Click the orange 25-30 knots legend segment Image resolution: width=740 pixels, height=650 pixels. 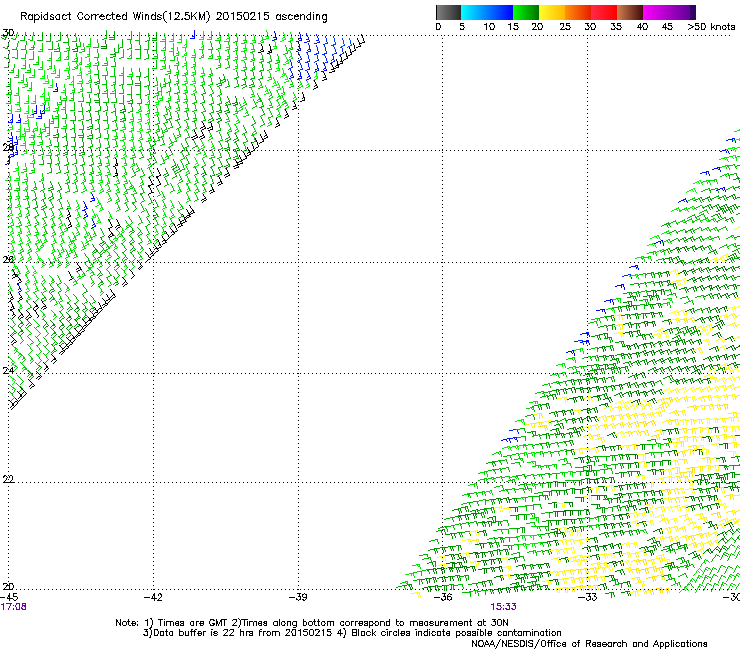tap(578, 12)
